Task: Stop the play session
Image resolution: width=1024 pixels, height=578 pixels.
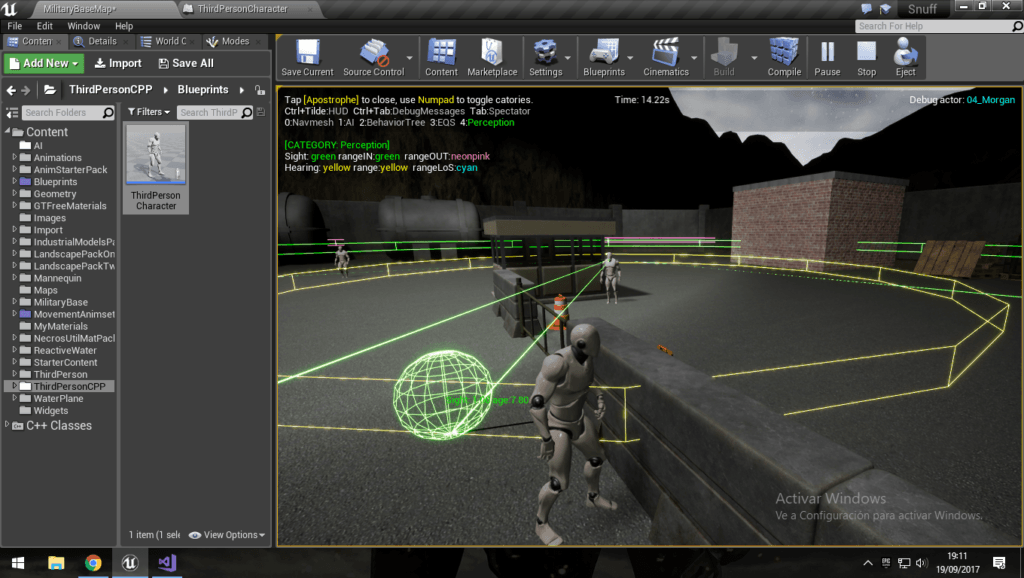Action: coord(866,57)
